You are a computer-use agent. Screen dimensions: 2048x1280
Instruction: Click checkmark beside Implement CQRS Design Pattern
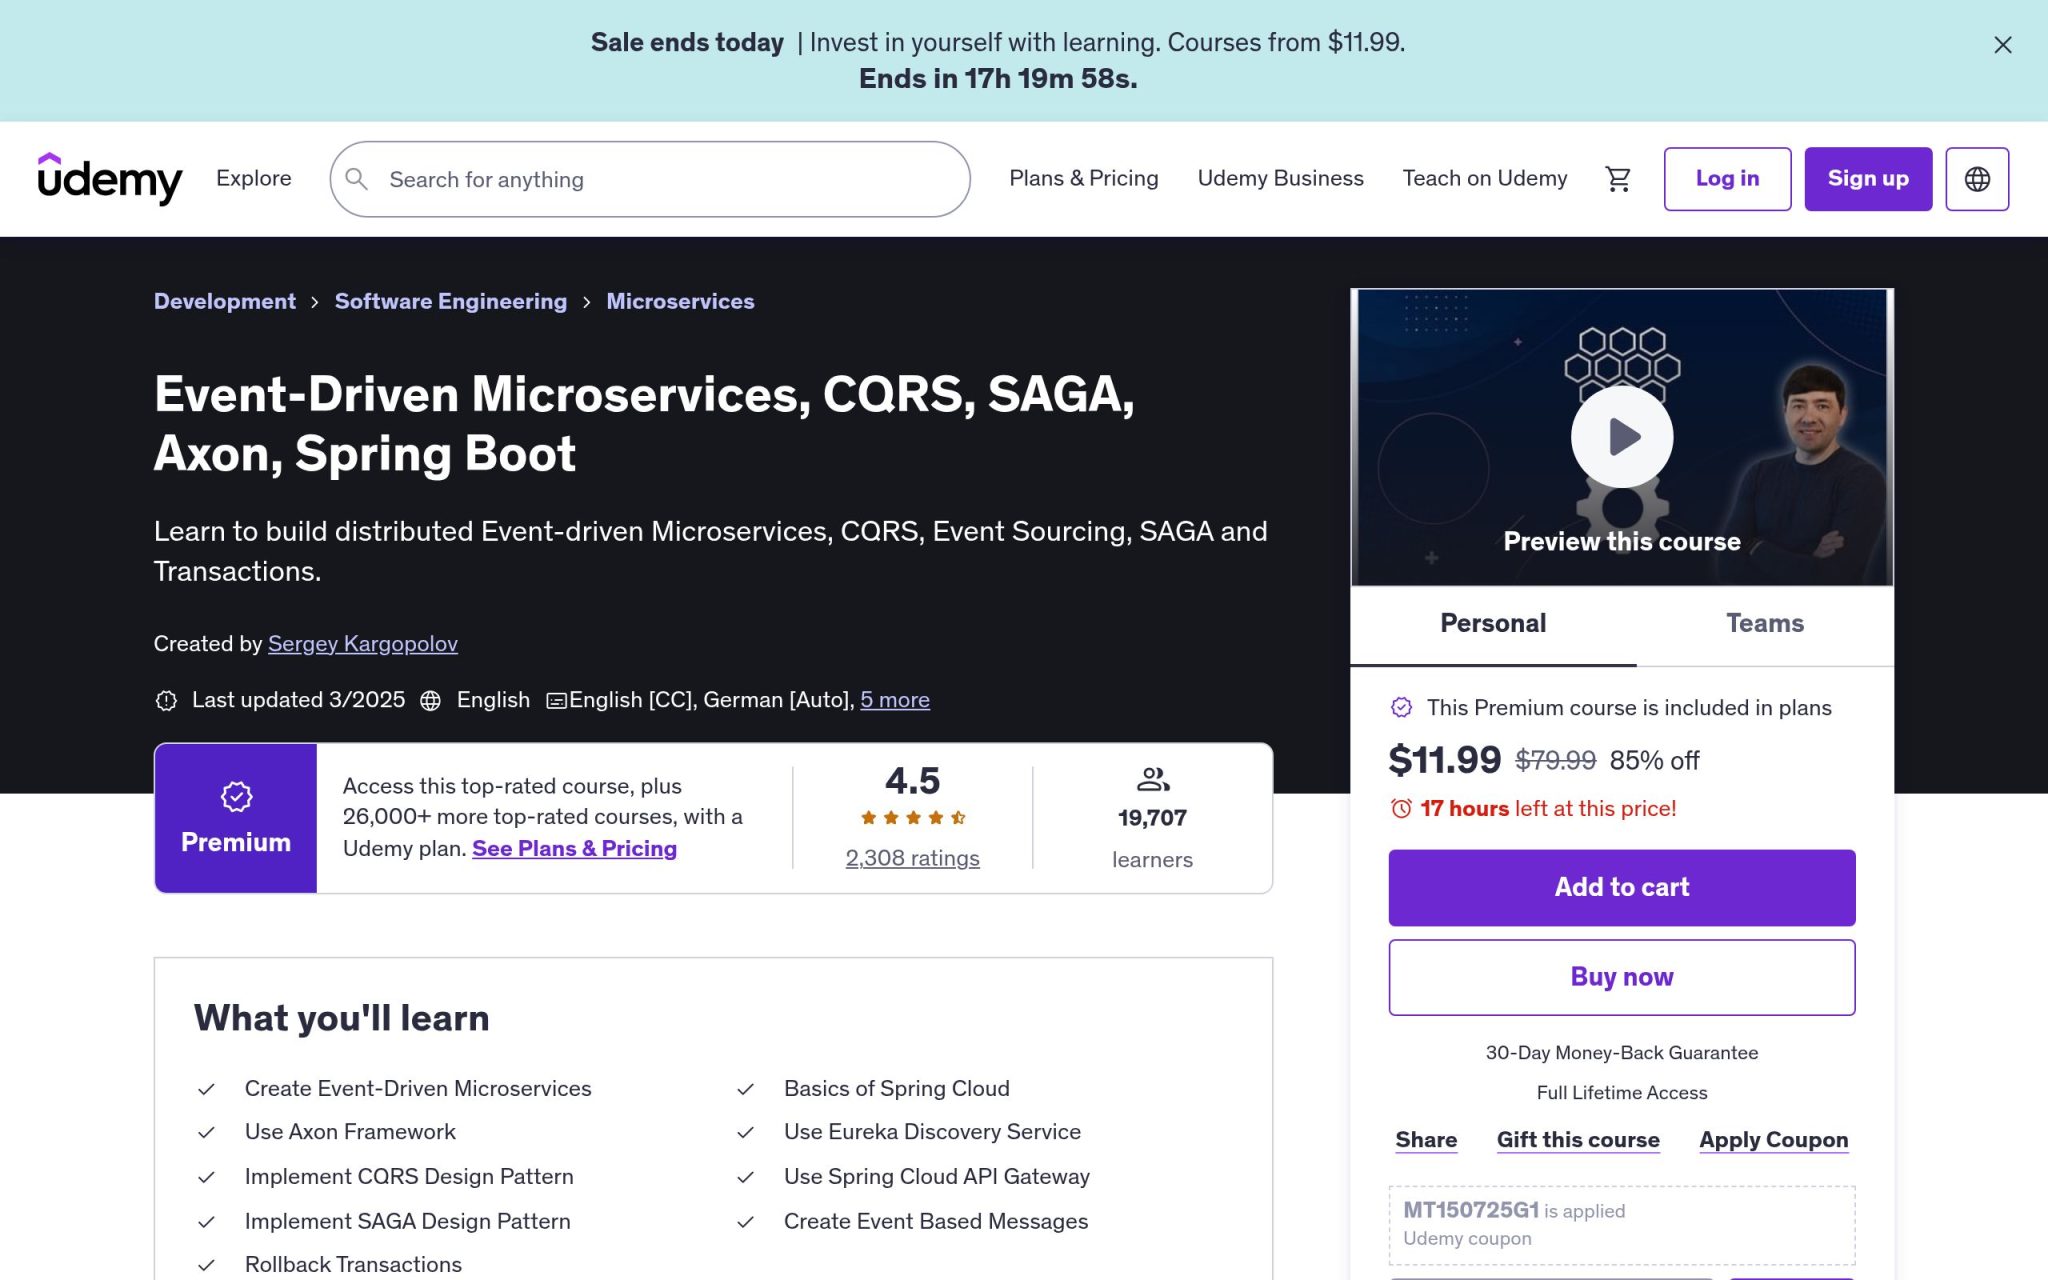coord(206,1177)
